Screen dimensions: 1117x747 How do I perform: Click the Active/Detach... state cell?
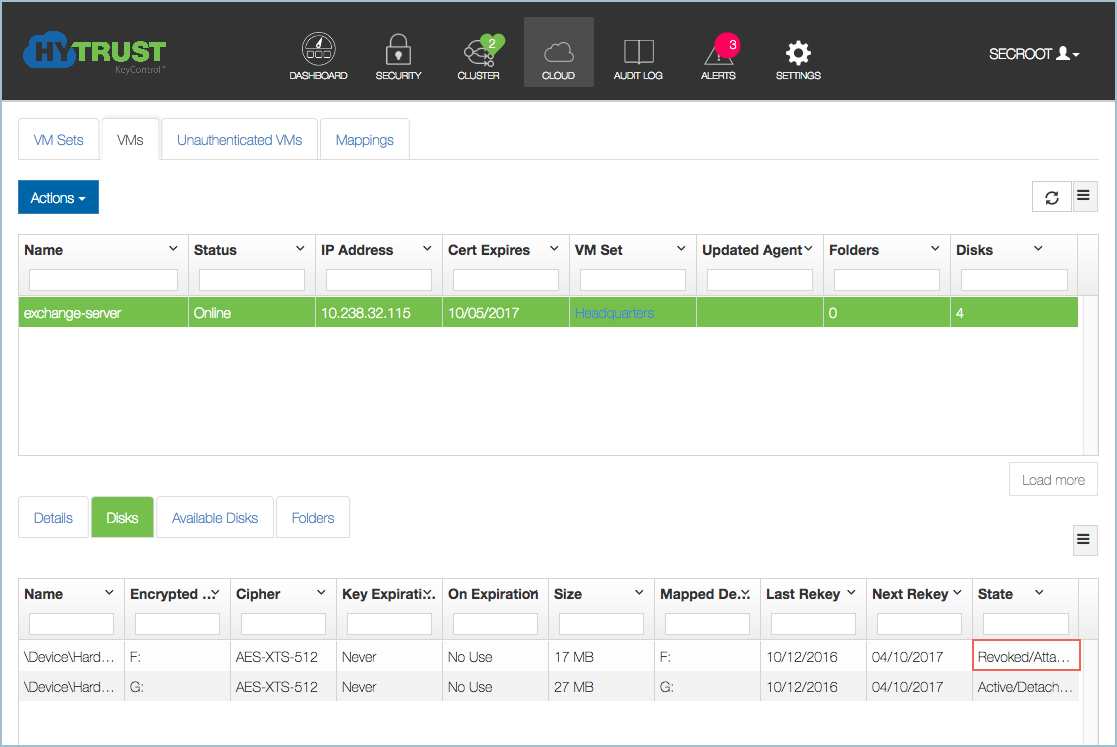tap(1026, 686)
